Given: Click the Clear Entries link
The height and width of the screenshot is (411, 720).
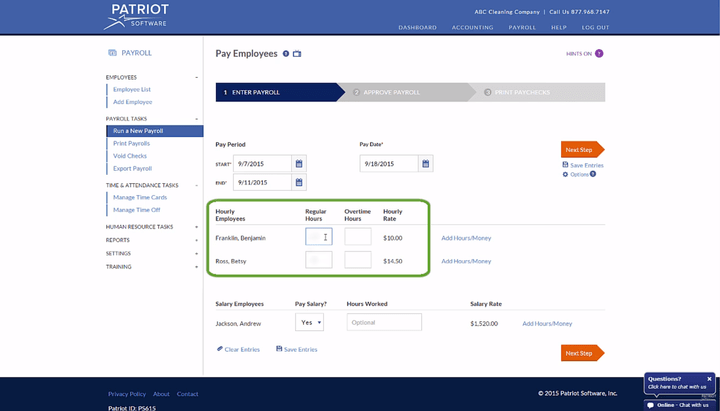Looking at the screenshot, I should (x=241, y=349).
